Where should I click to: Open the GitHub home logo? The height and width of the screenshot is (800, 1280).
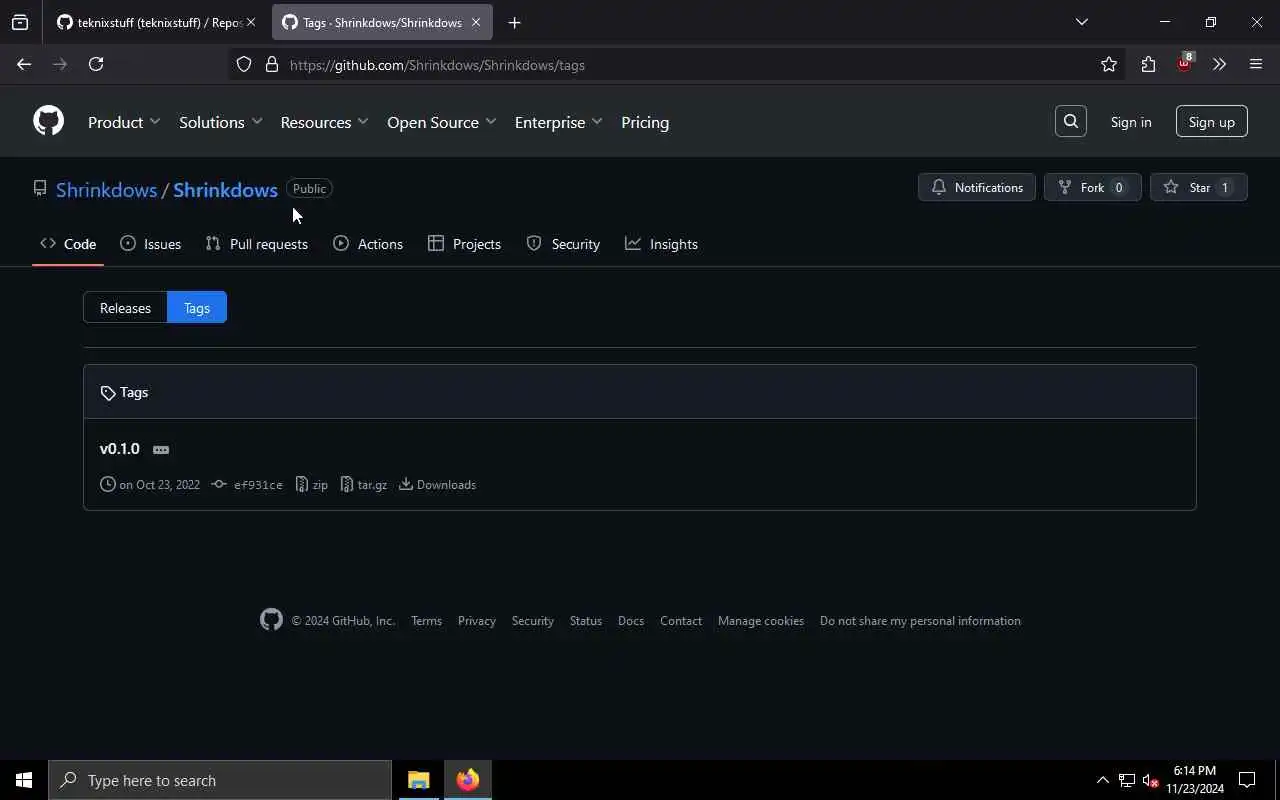48,121
